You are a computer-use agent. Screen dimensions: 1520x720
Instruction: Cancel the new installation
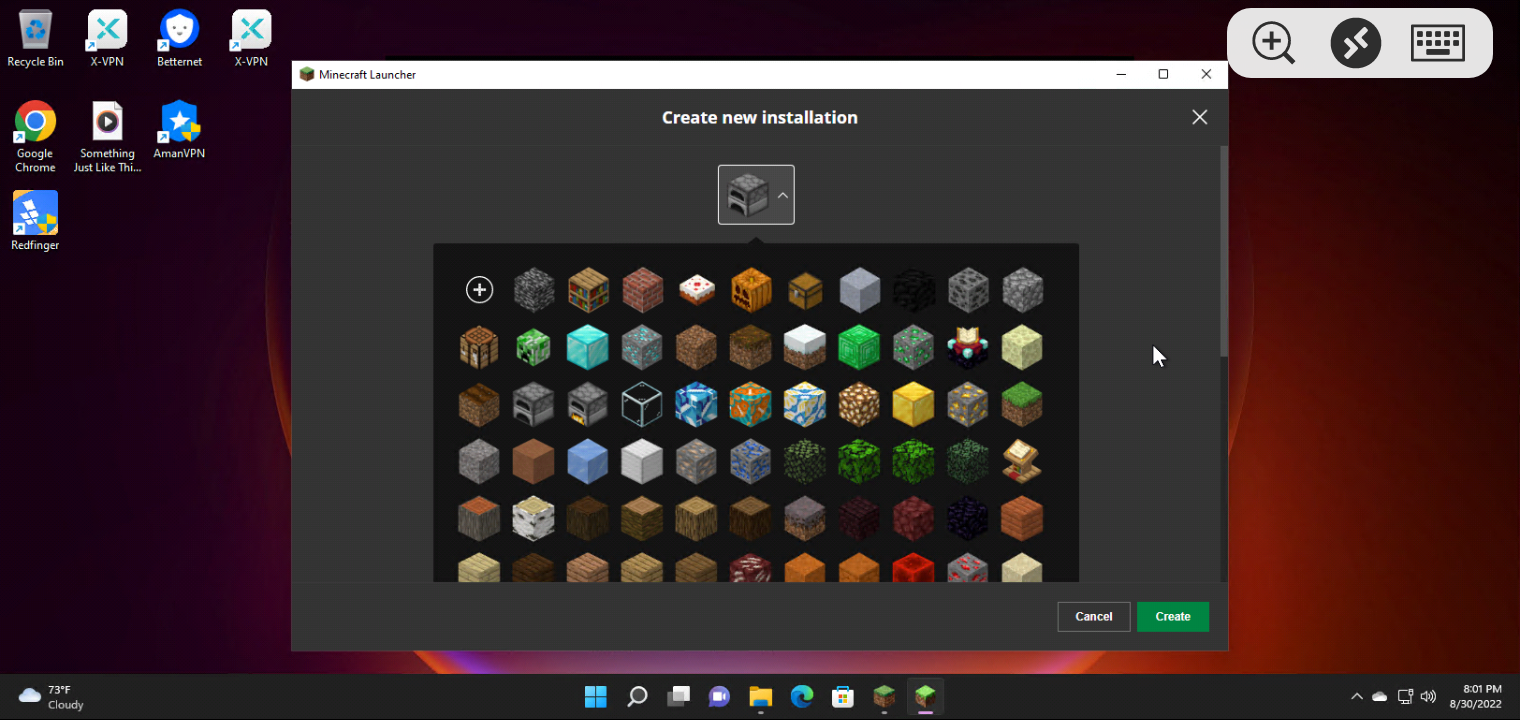[1093, 616]
